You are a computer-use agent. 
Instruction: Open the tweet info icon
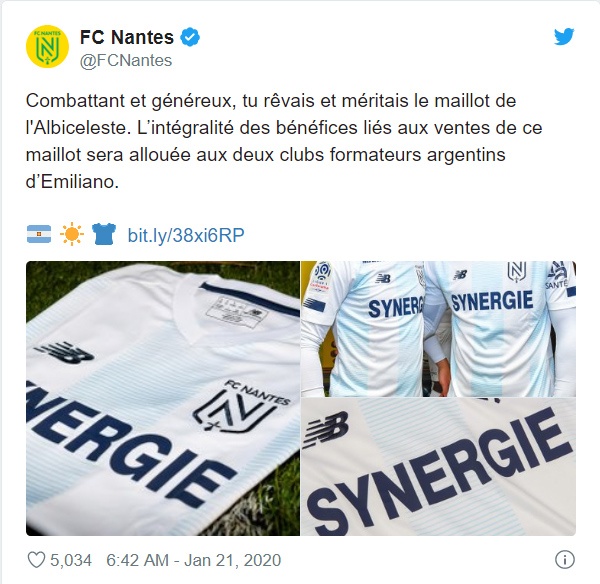565,560
